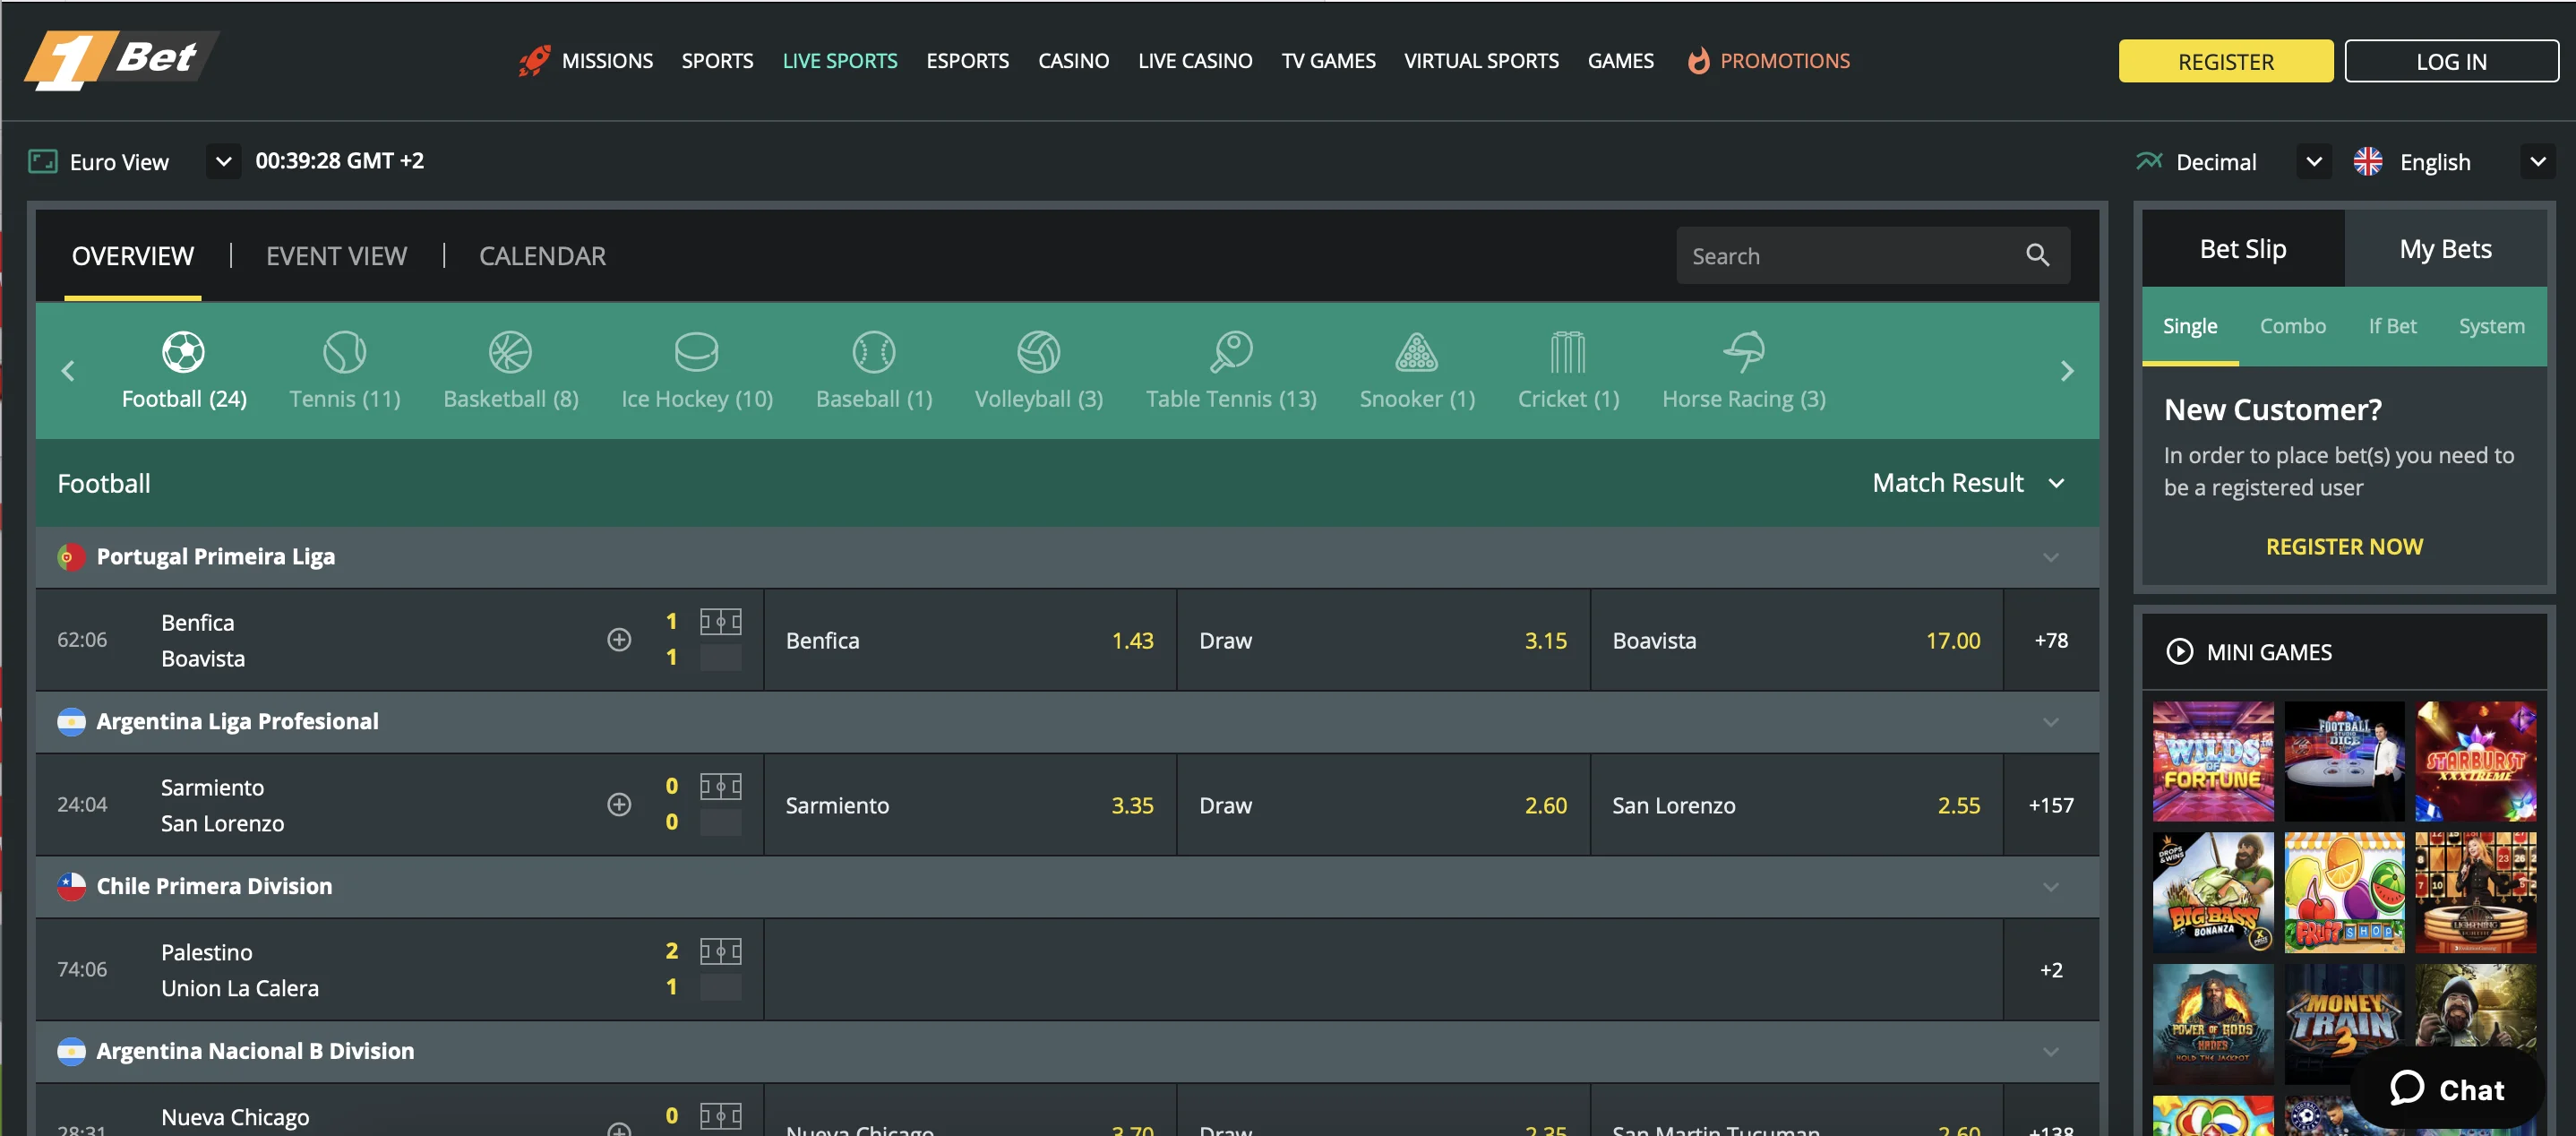2576x1136 pixels.
Task: Open the Euro View dropdown arrow
Action: (x=224, y=161)
